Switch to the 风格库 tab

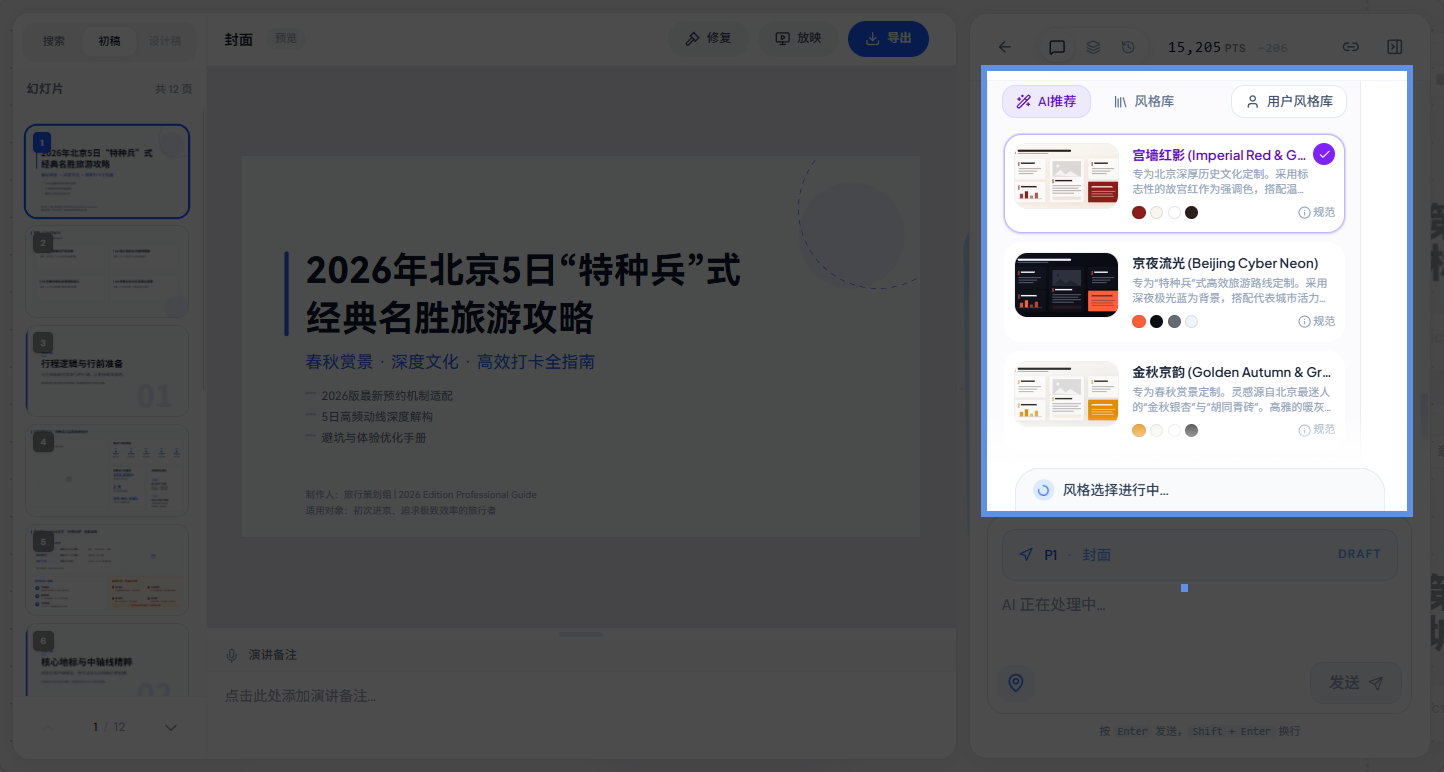pyautogui.click(x=1144, y=101)
